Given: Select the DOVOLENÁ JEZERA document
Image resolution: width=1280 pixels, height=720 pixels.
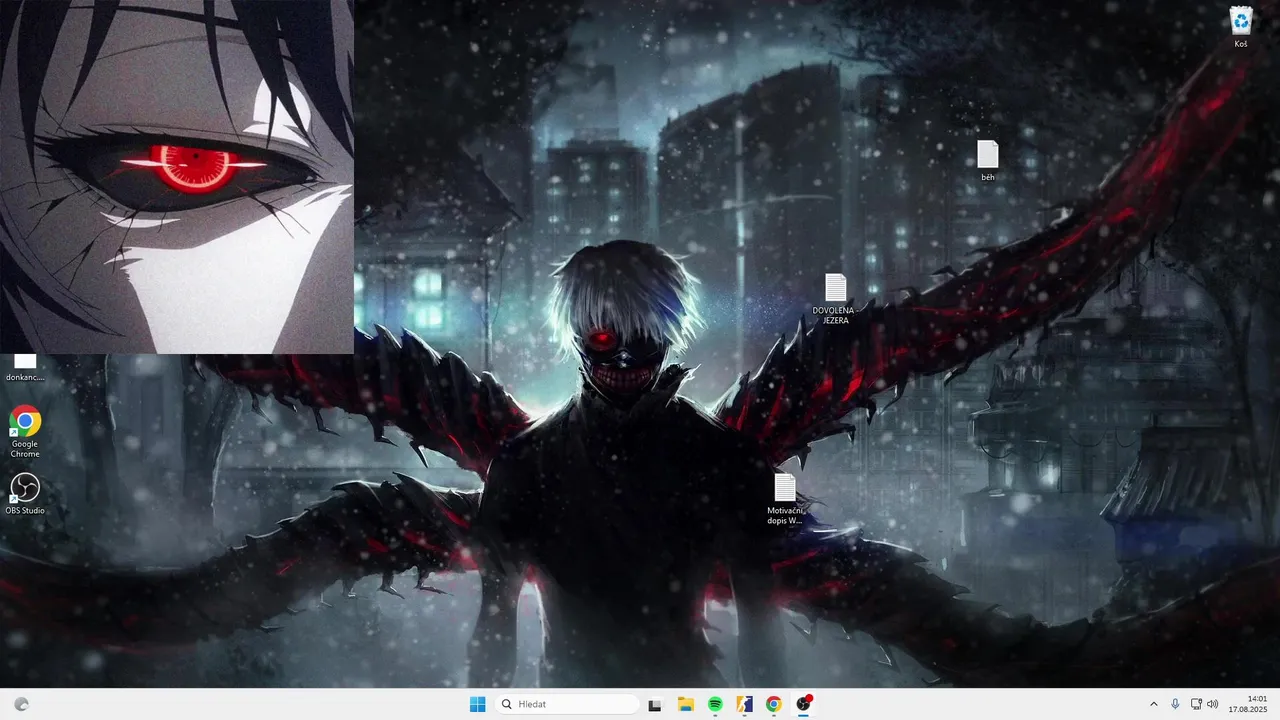Looking at the screenshot, I should point(835,299).
